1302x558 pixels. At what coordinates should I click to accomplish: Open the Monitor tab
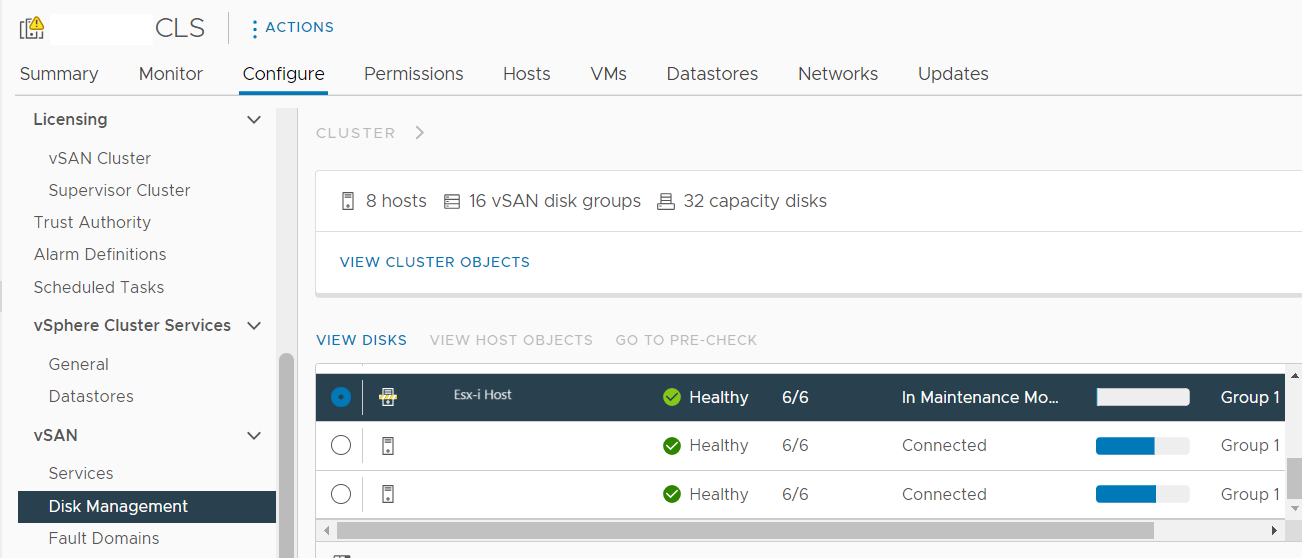click(x=171, y=74)
